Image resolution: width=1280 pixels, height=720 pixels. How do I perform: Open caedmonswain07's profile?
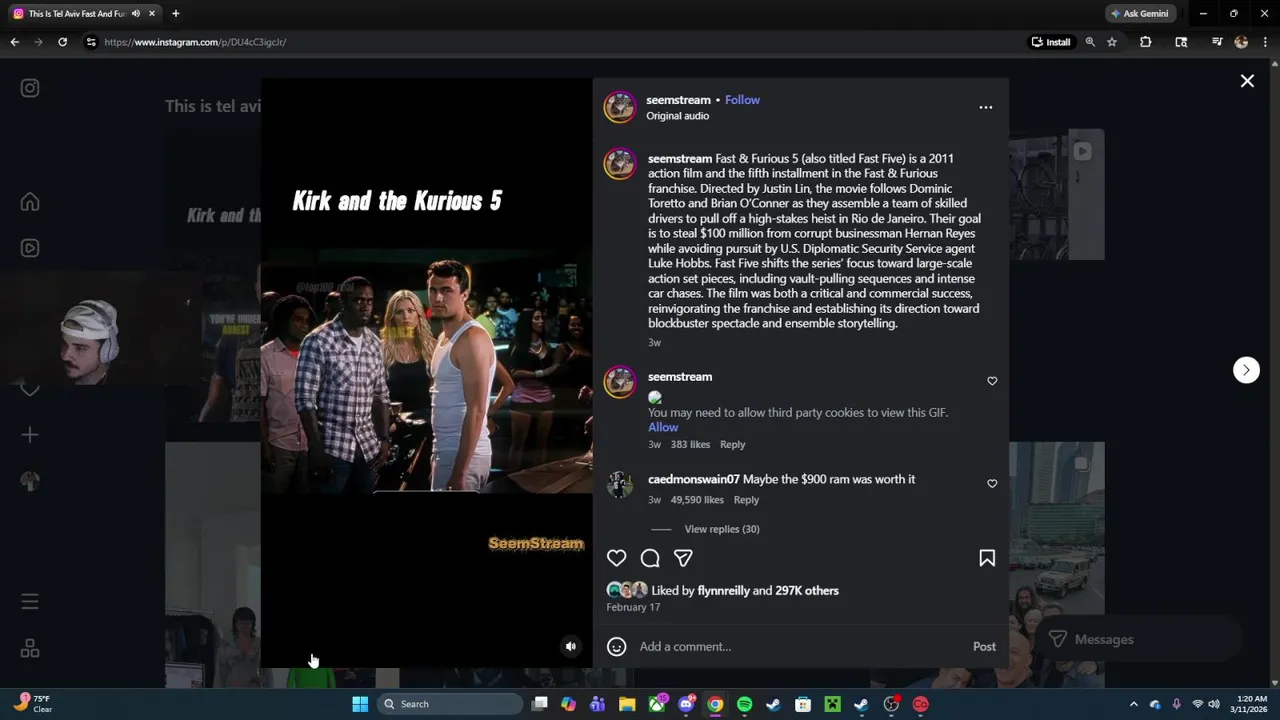[x=694, y=480]
